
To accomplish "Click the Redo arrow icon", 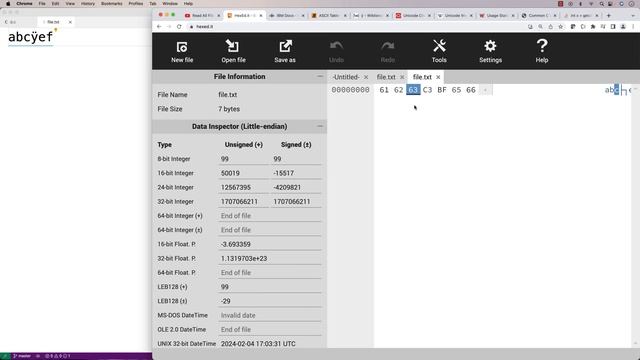I will (x=388, y=46).
